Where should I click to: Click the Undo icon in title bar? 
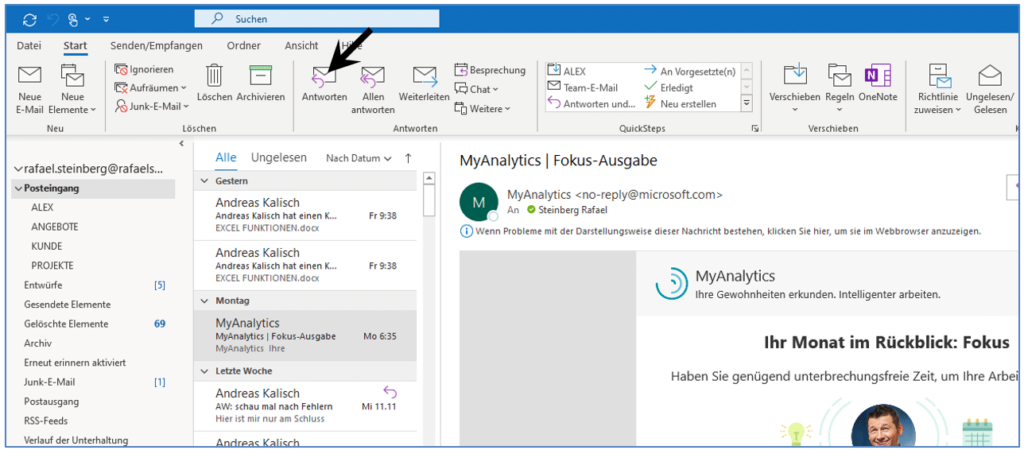[x=52, y=20]
